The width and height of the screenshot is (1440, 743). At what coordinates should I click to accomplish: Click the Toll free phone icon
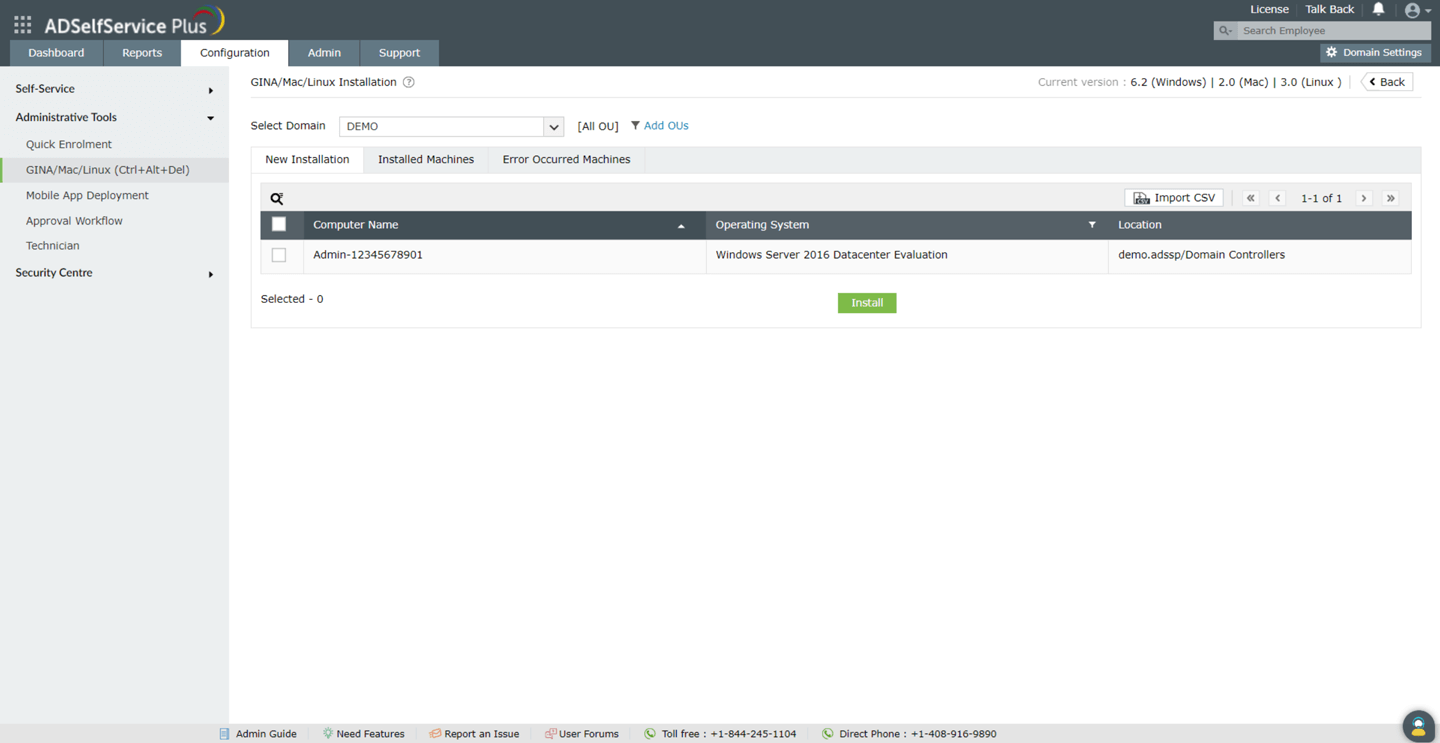[x=650, y=734]
